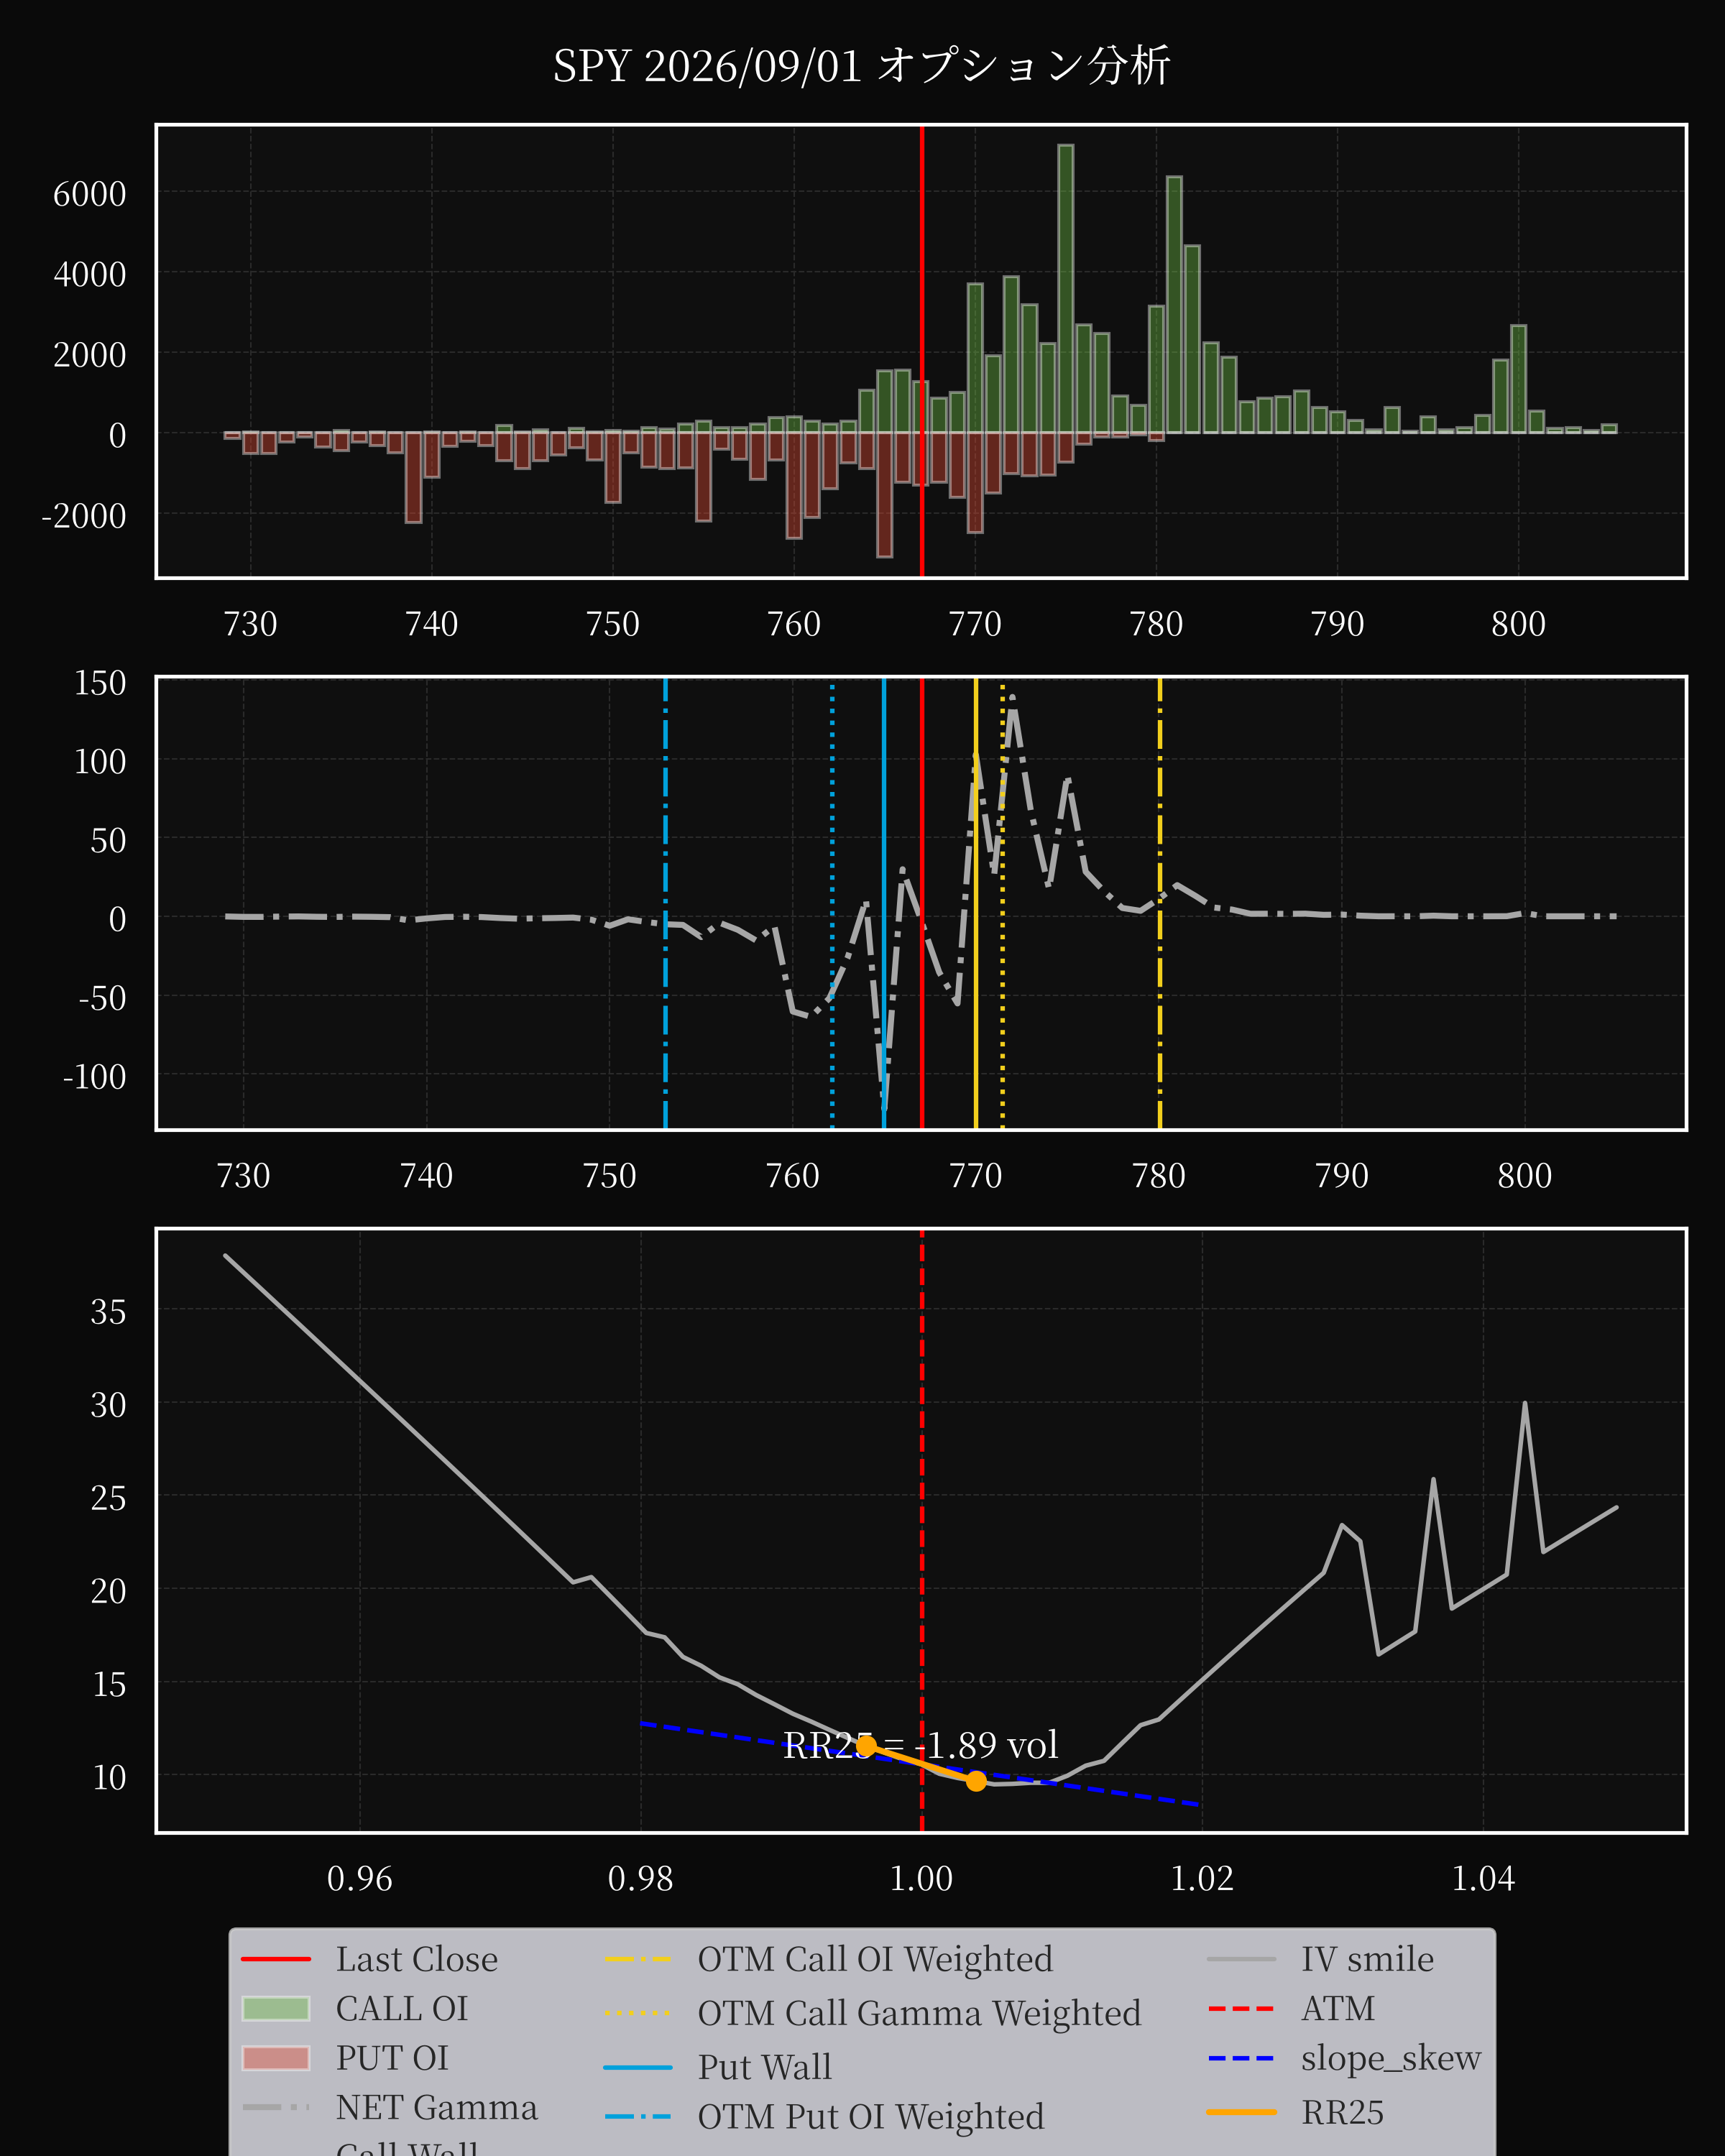Click the 35 y-axis tick label
The image size is (1725, 2156).
pyautogui.click(x=108, y=1311)
